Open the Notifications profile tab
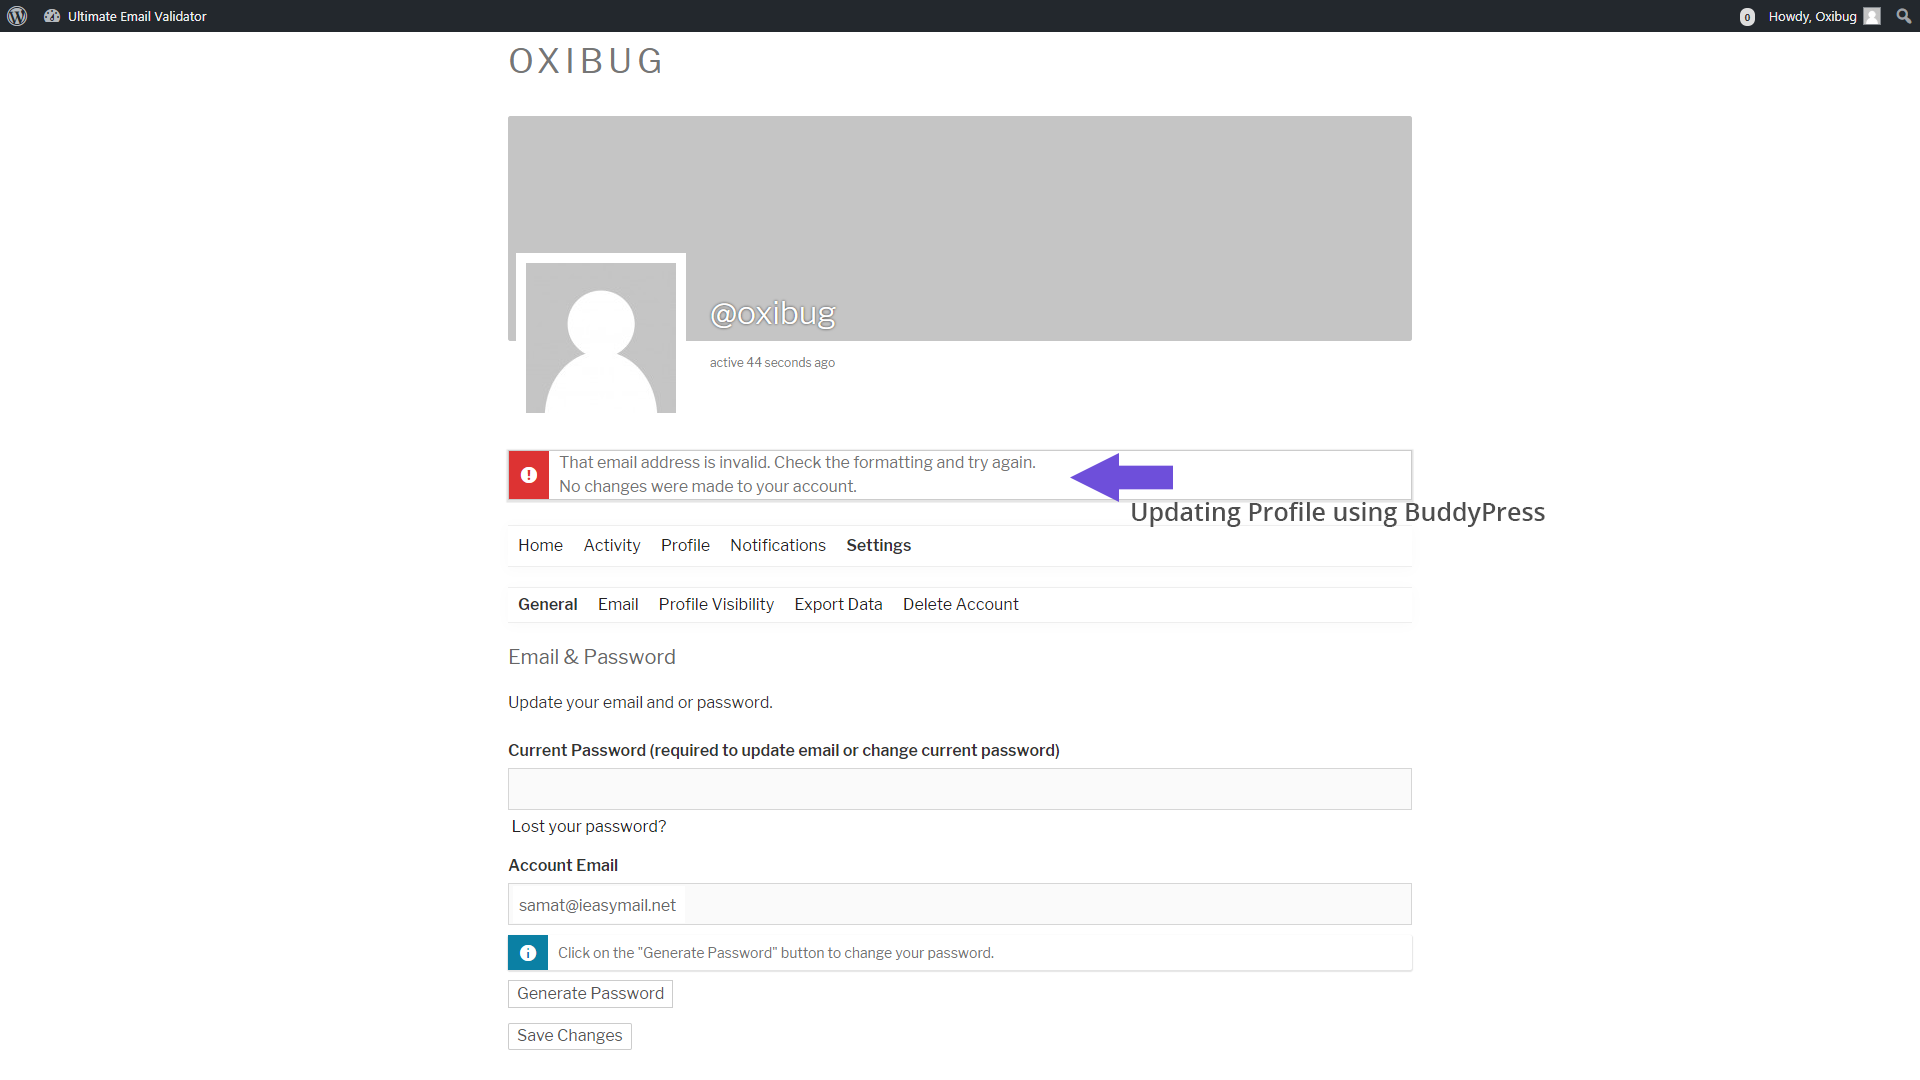The image size is (1920, 1080). [x=778, y=545]
